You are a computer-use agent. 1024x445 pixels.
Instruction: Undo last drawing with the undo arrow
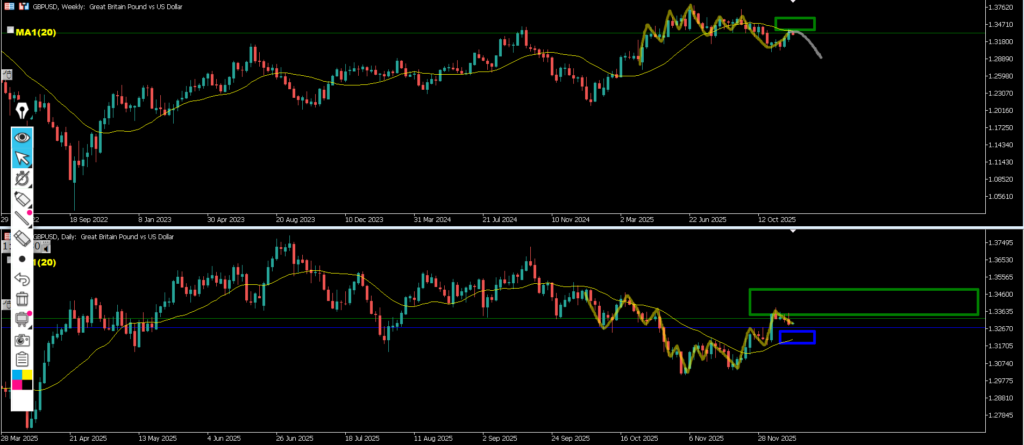pyautogui.click(x=21, y=279)
